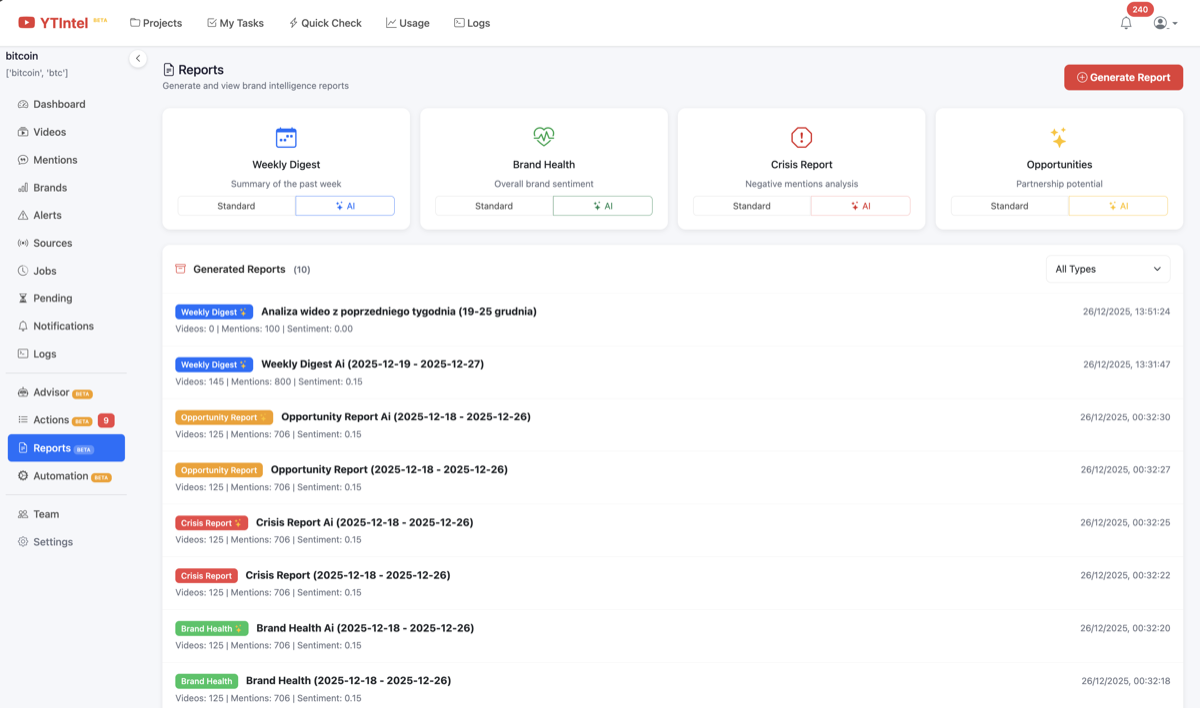Choose AI option under Crisis Report
The width and height of the screenshot is (1200, 708).
[860, 206]
